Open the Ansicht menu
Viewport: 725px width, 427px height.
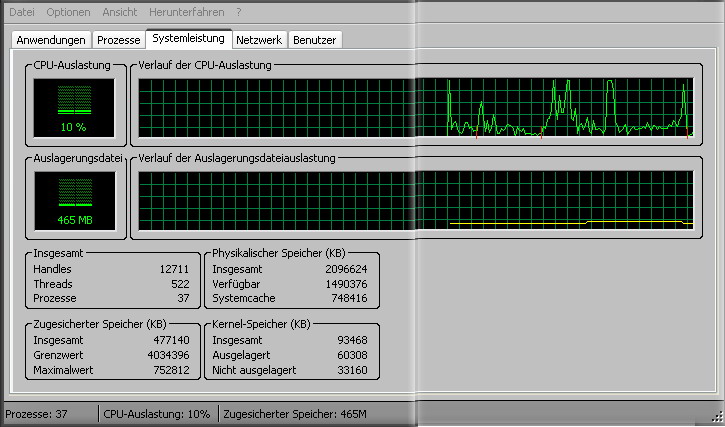120,12
